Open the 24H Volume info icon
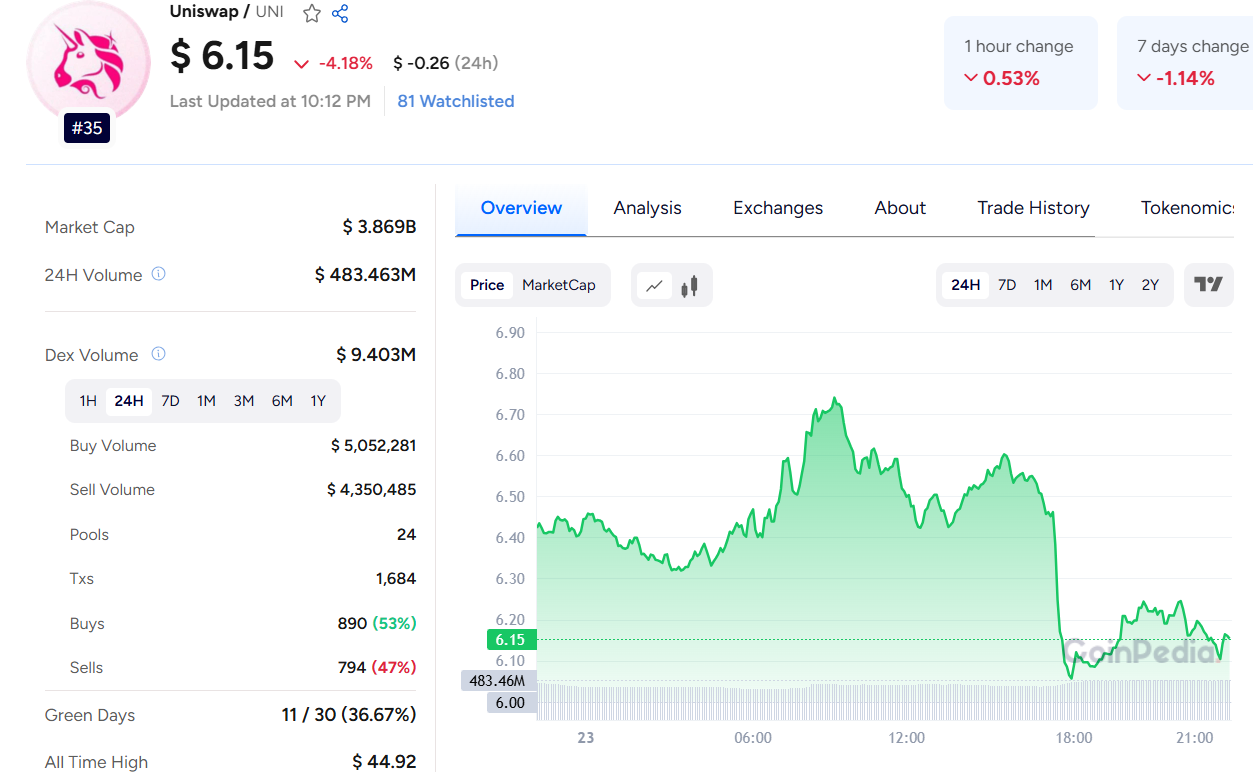 point(158,274)
